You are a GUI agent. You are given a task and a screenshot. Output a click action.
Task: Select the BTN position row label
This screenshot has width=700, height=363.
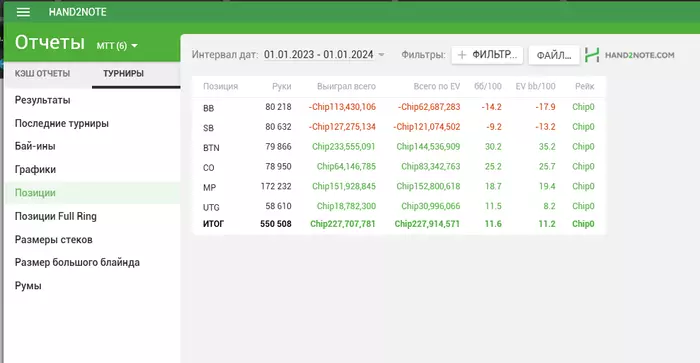click(x=211, y=148)
